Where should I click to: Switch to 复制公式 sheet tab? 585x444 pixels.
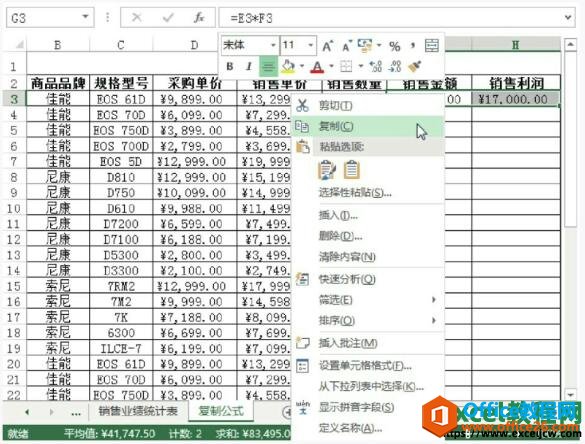[x=221, y=411]
